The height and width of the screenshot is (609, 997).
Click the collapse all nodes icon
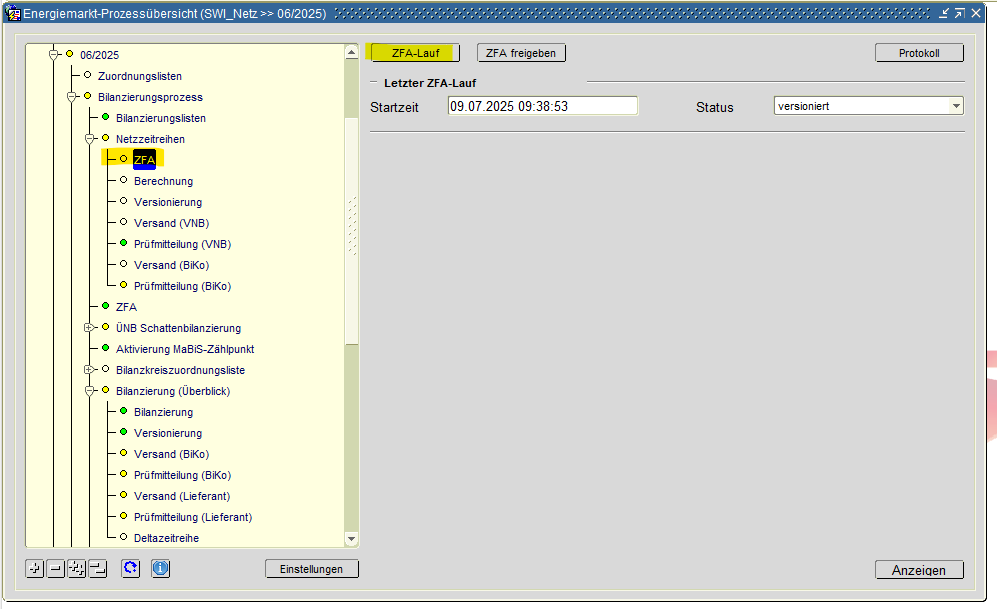point(97,569)
